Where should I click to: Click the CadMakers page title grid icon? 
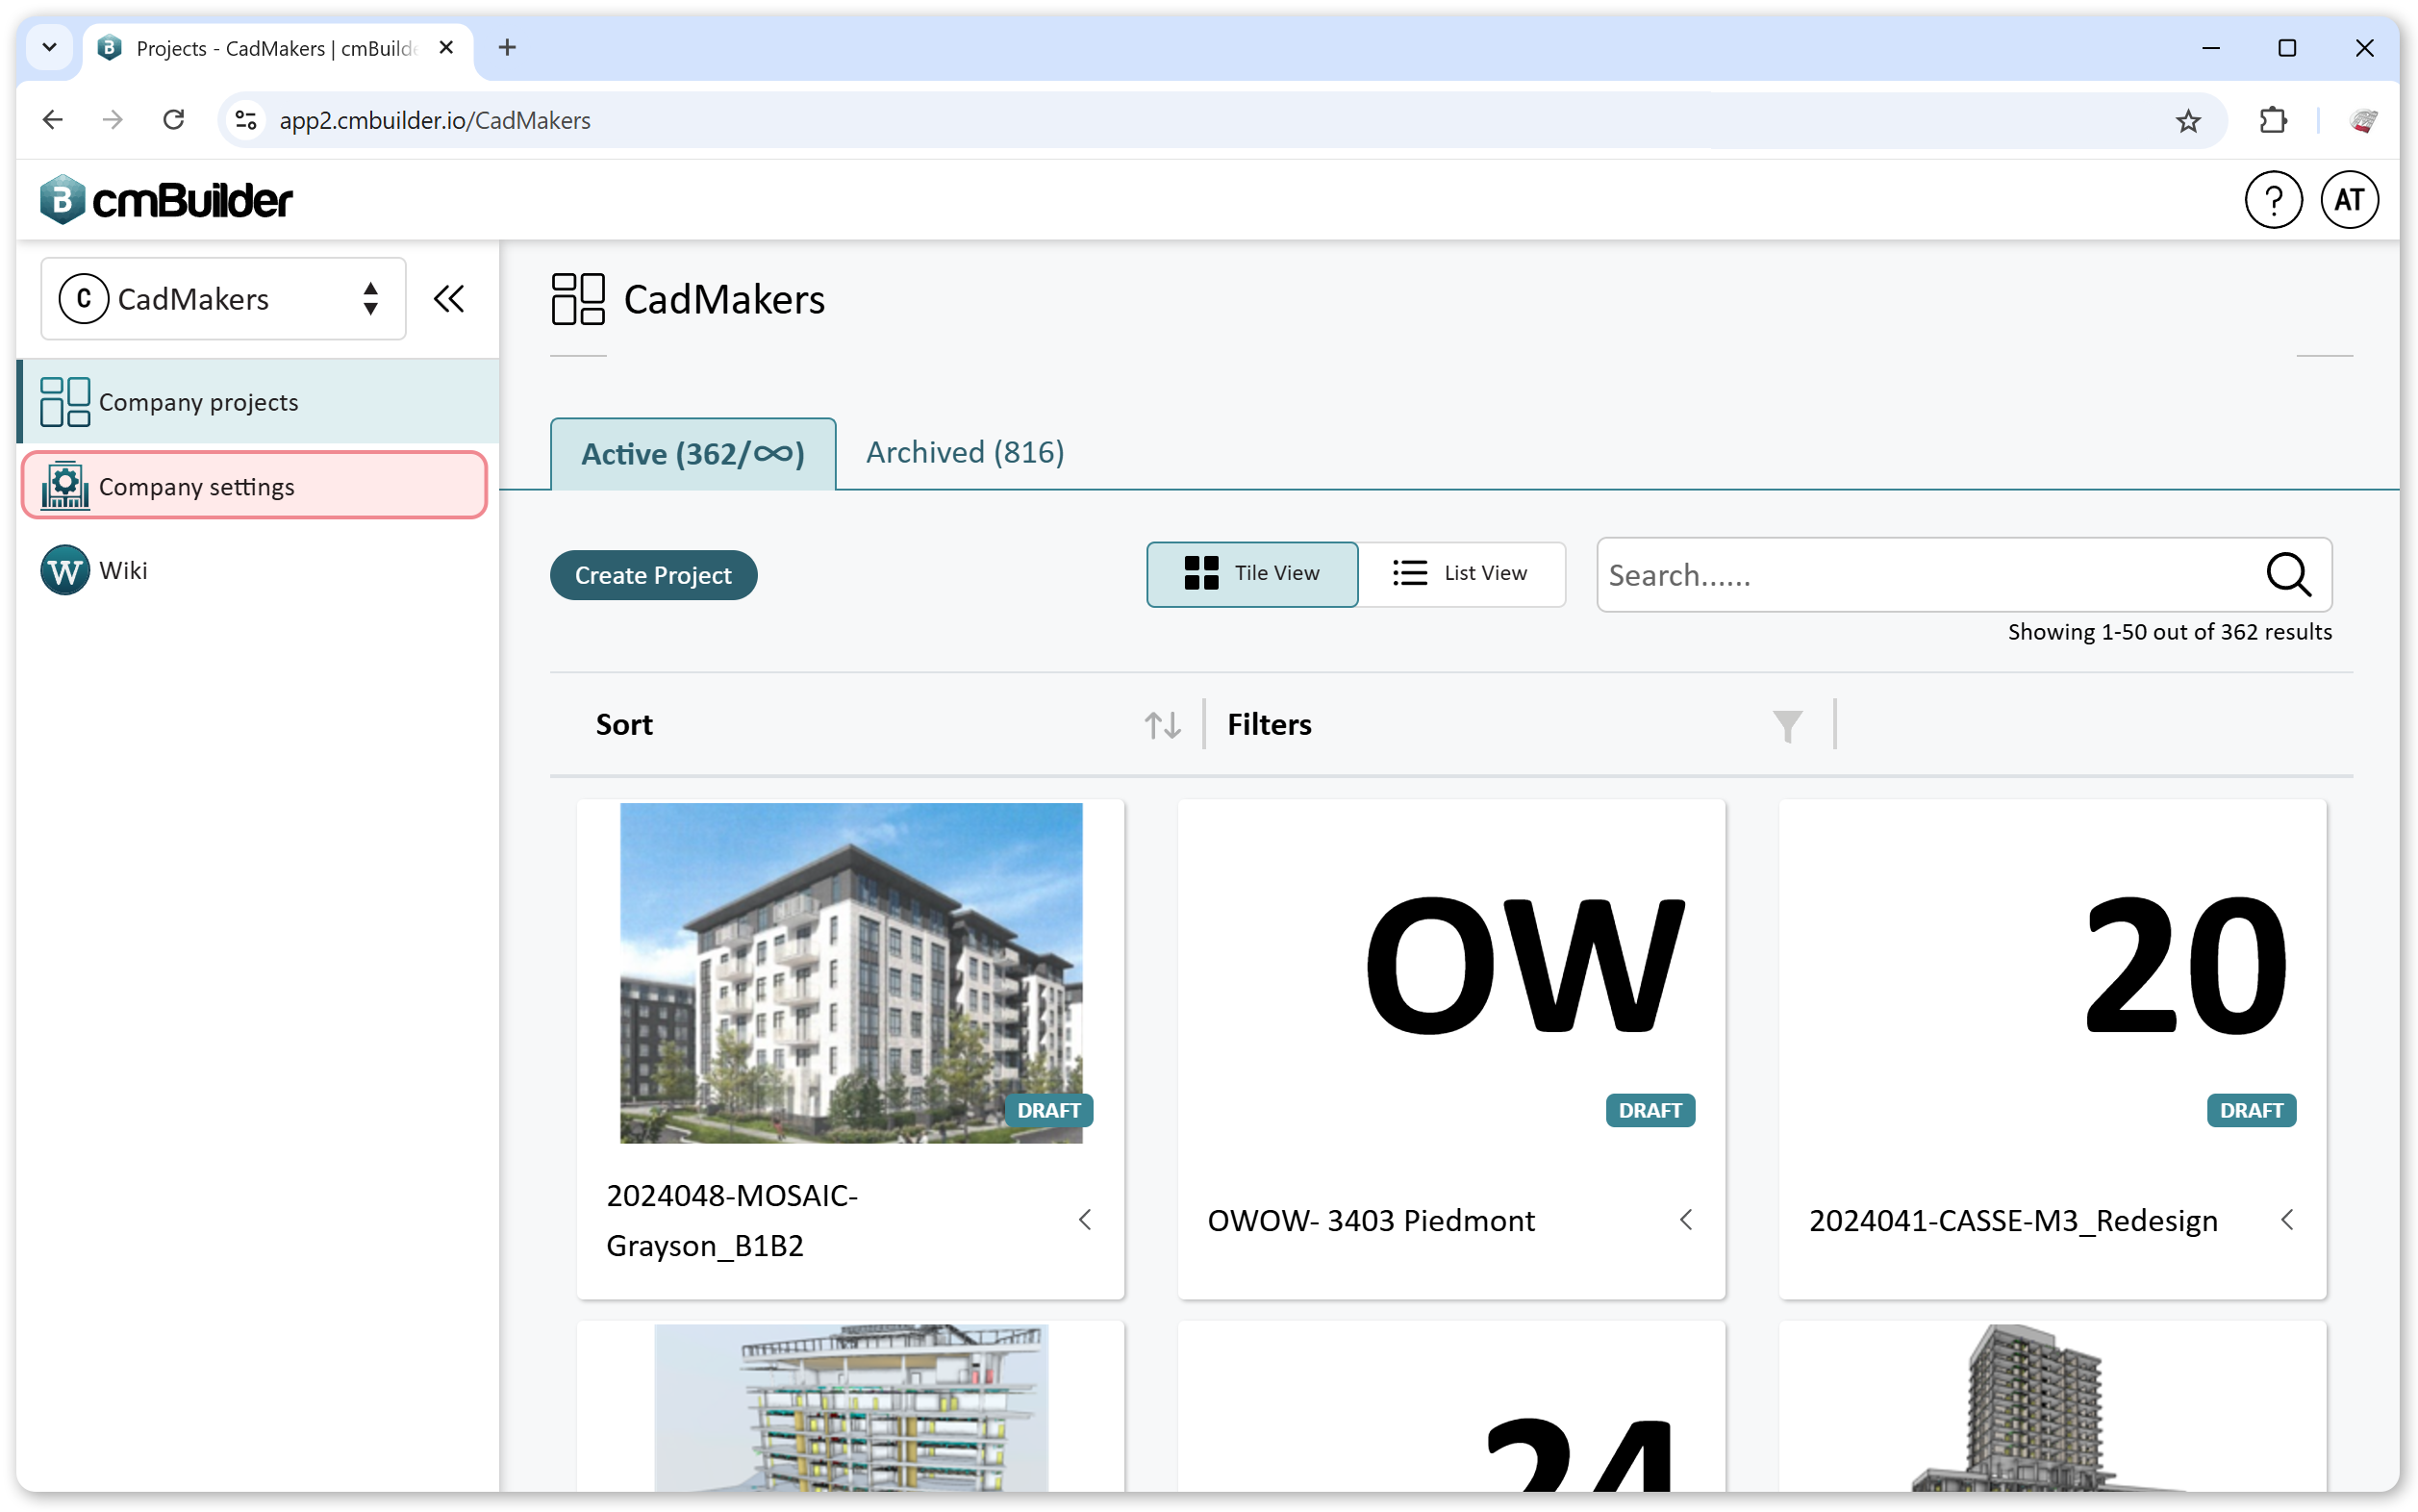point(577,298)
